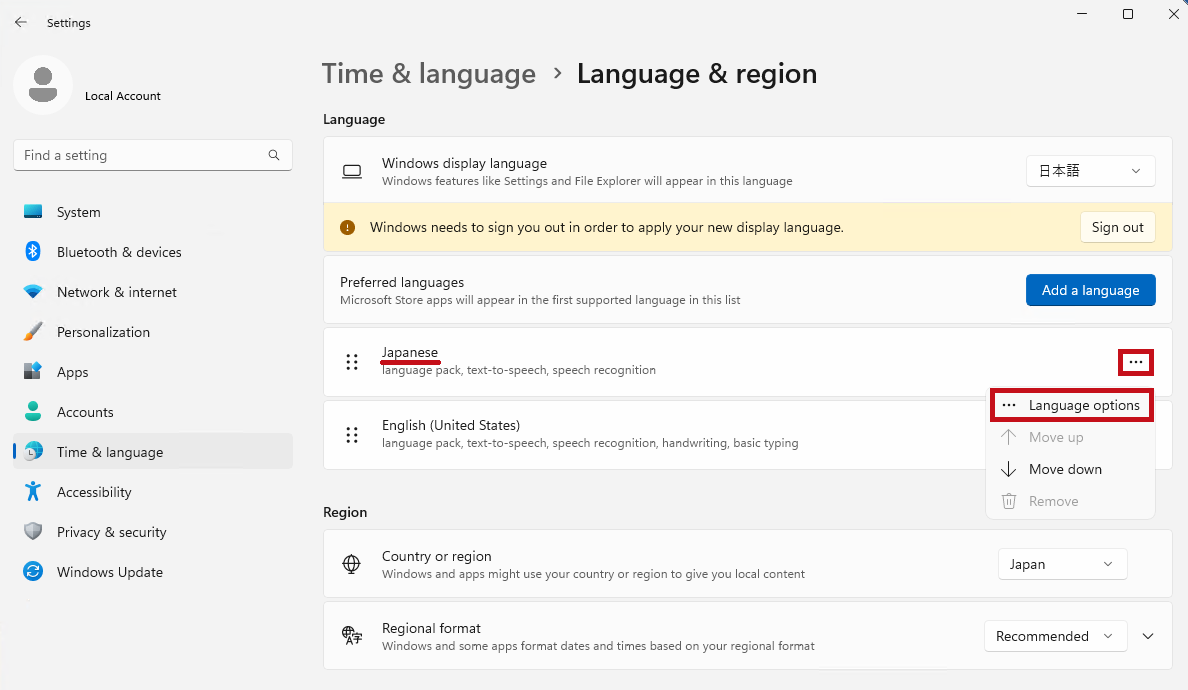Focus the Find a setting search box
The image size is (1188, 690).
click(153, 155)
